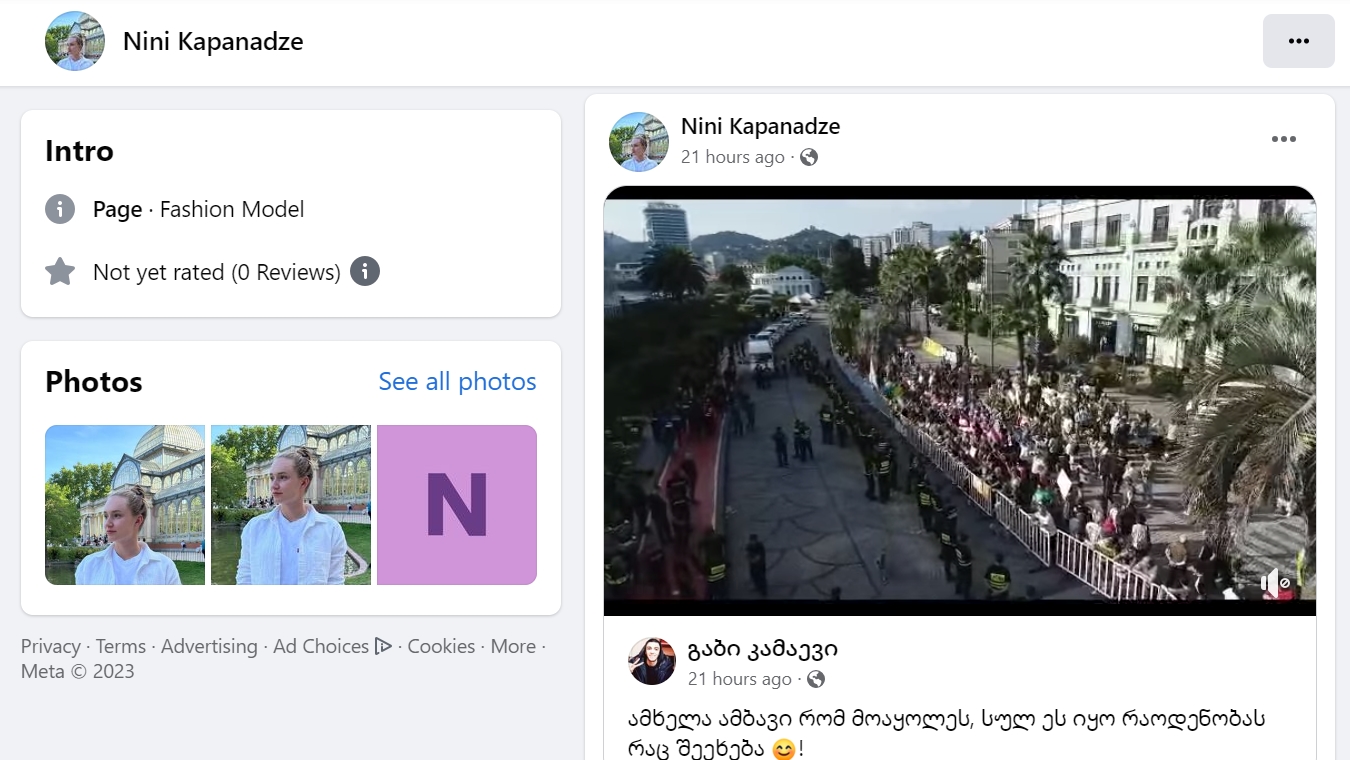Click the Meta © 2023 text
This screenshot has height=760, width=1350.
pyautogui.click(x=78, y=671)
